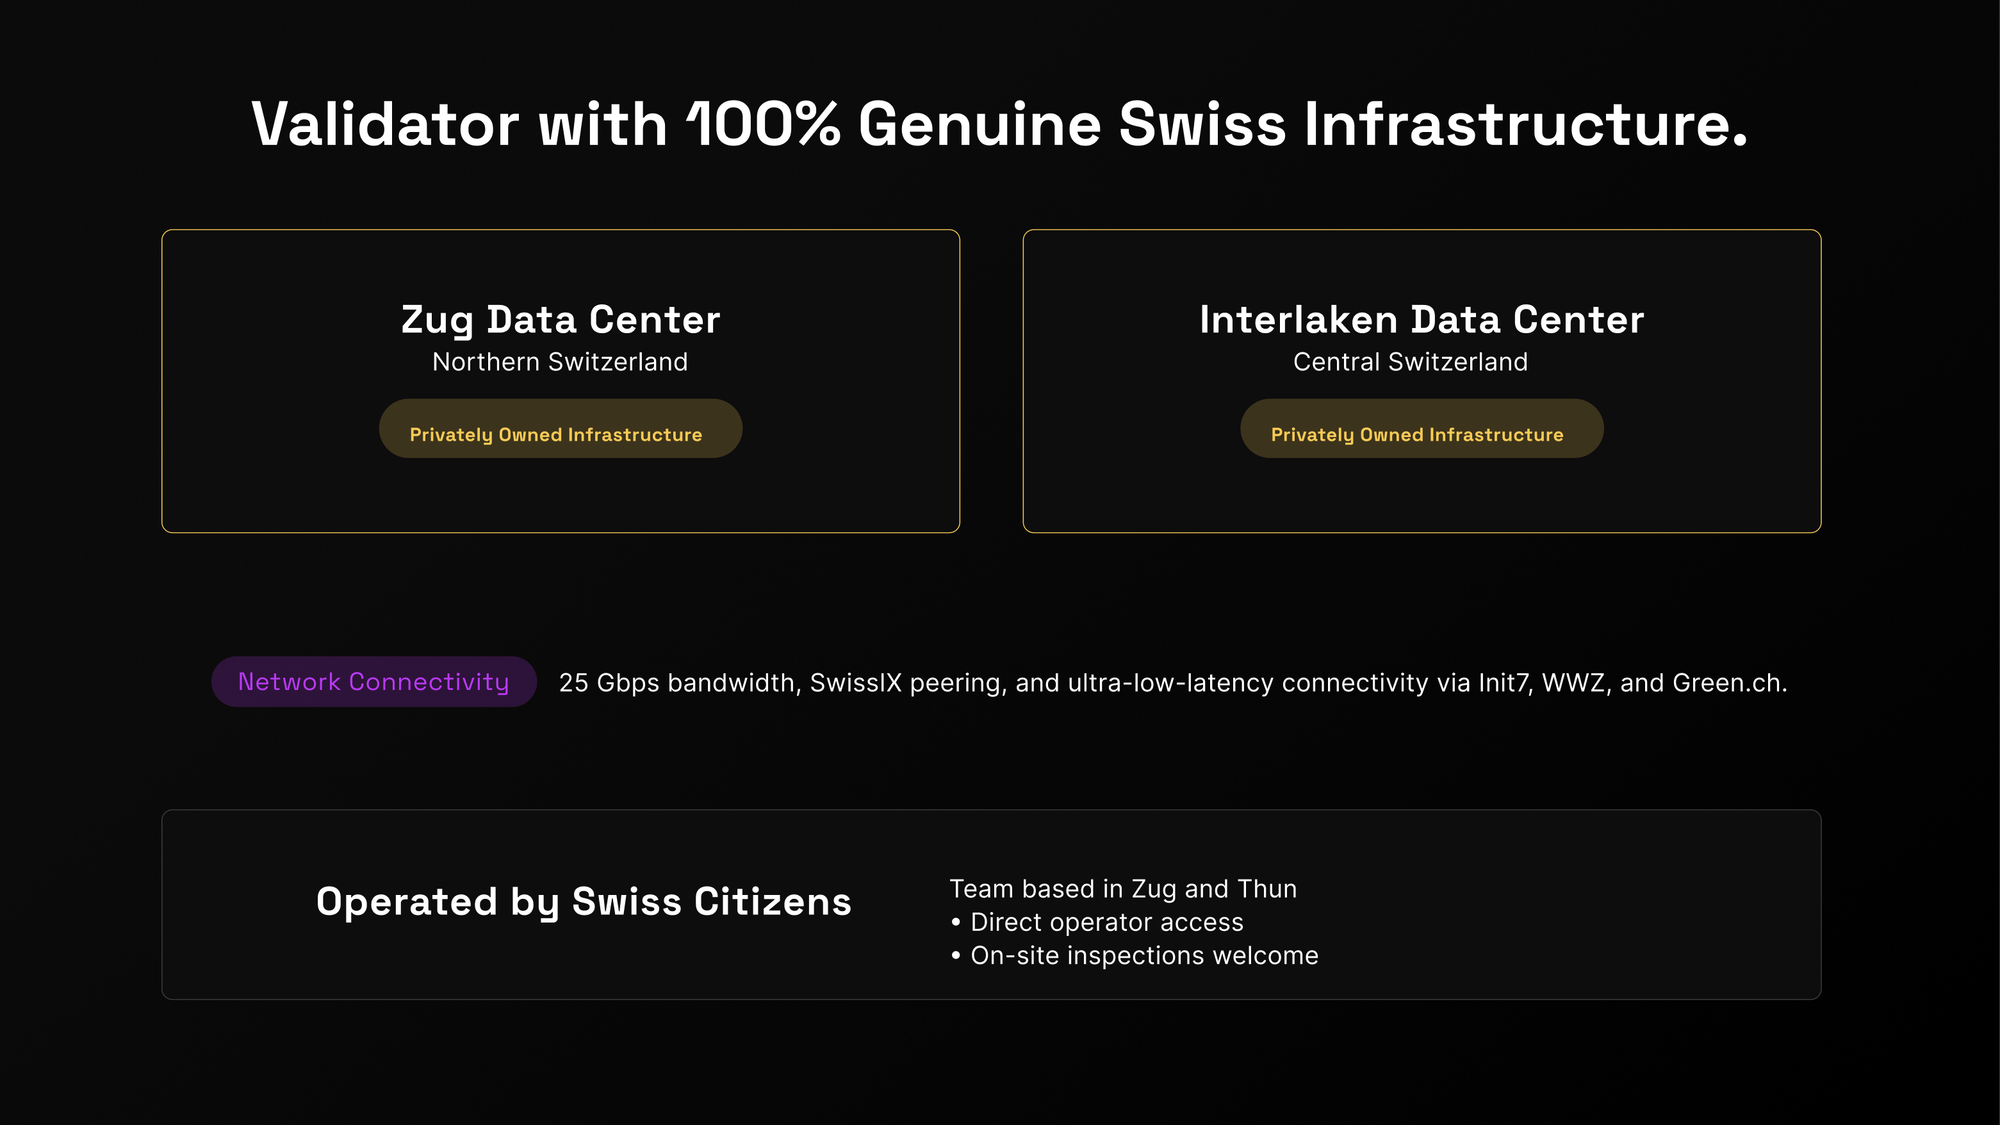Click the Team based in Zug and Thun text
The width and height of the screenshot is (2000, 1125).
coord(1122,888)
